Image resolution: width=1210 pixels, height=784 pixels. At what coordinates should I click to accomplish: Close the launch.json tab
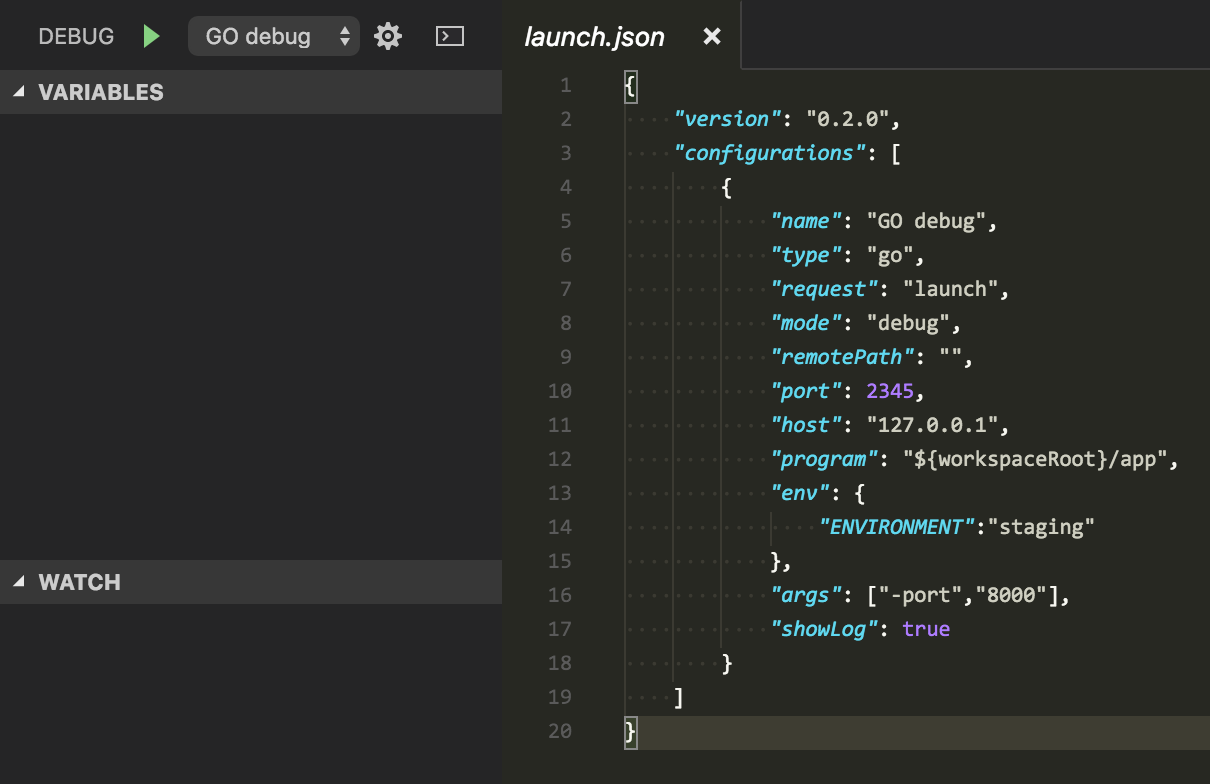[711, 36]
